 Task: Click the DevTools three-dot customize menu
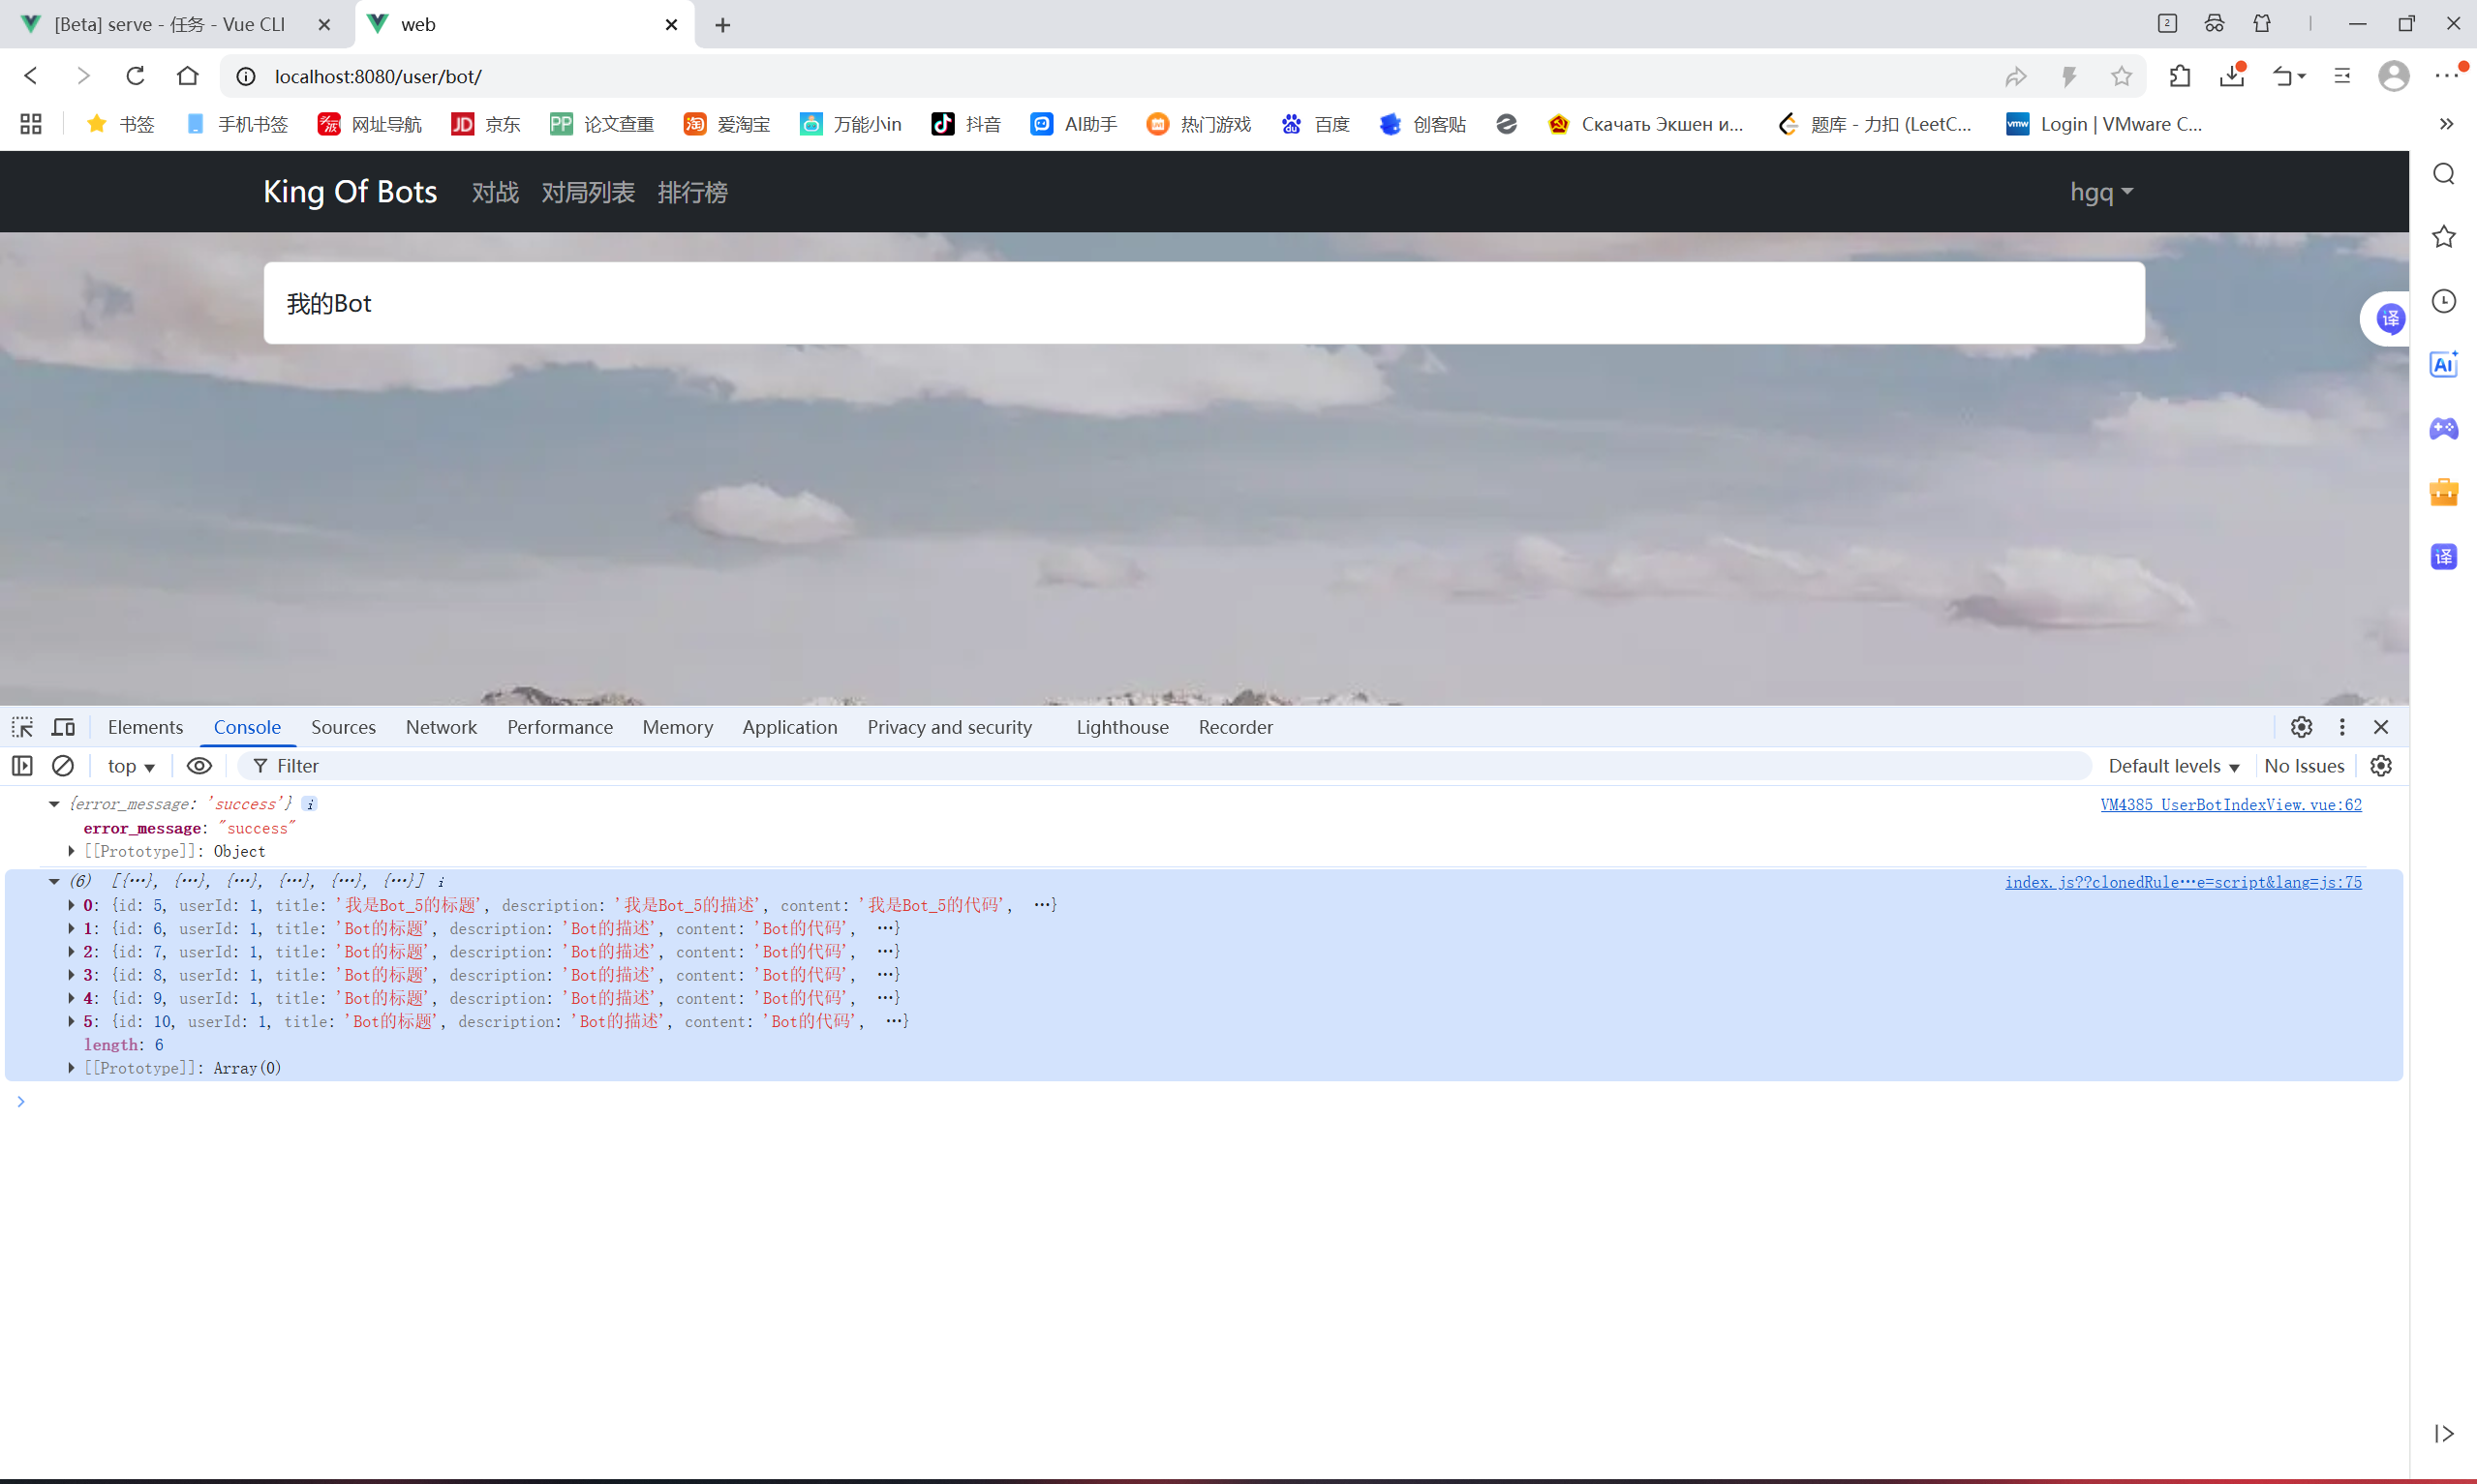(2342, 727)
